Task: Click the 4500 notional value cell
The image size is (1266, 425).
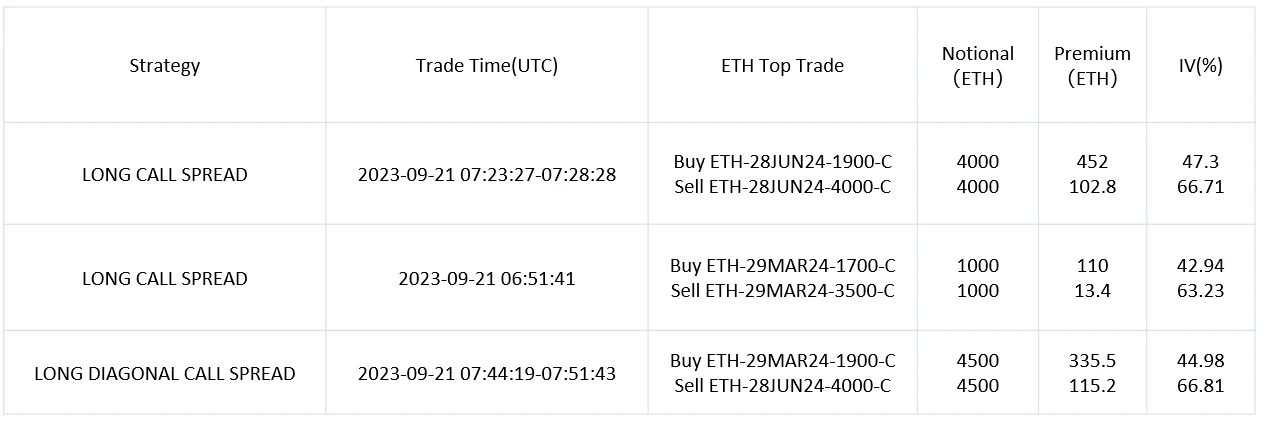Action: 977,361
